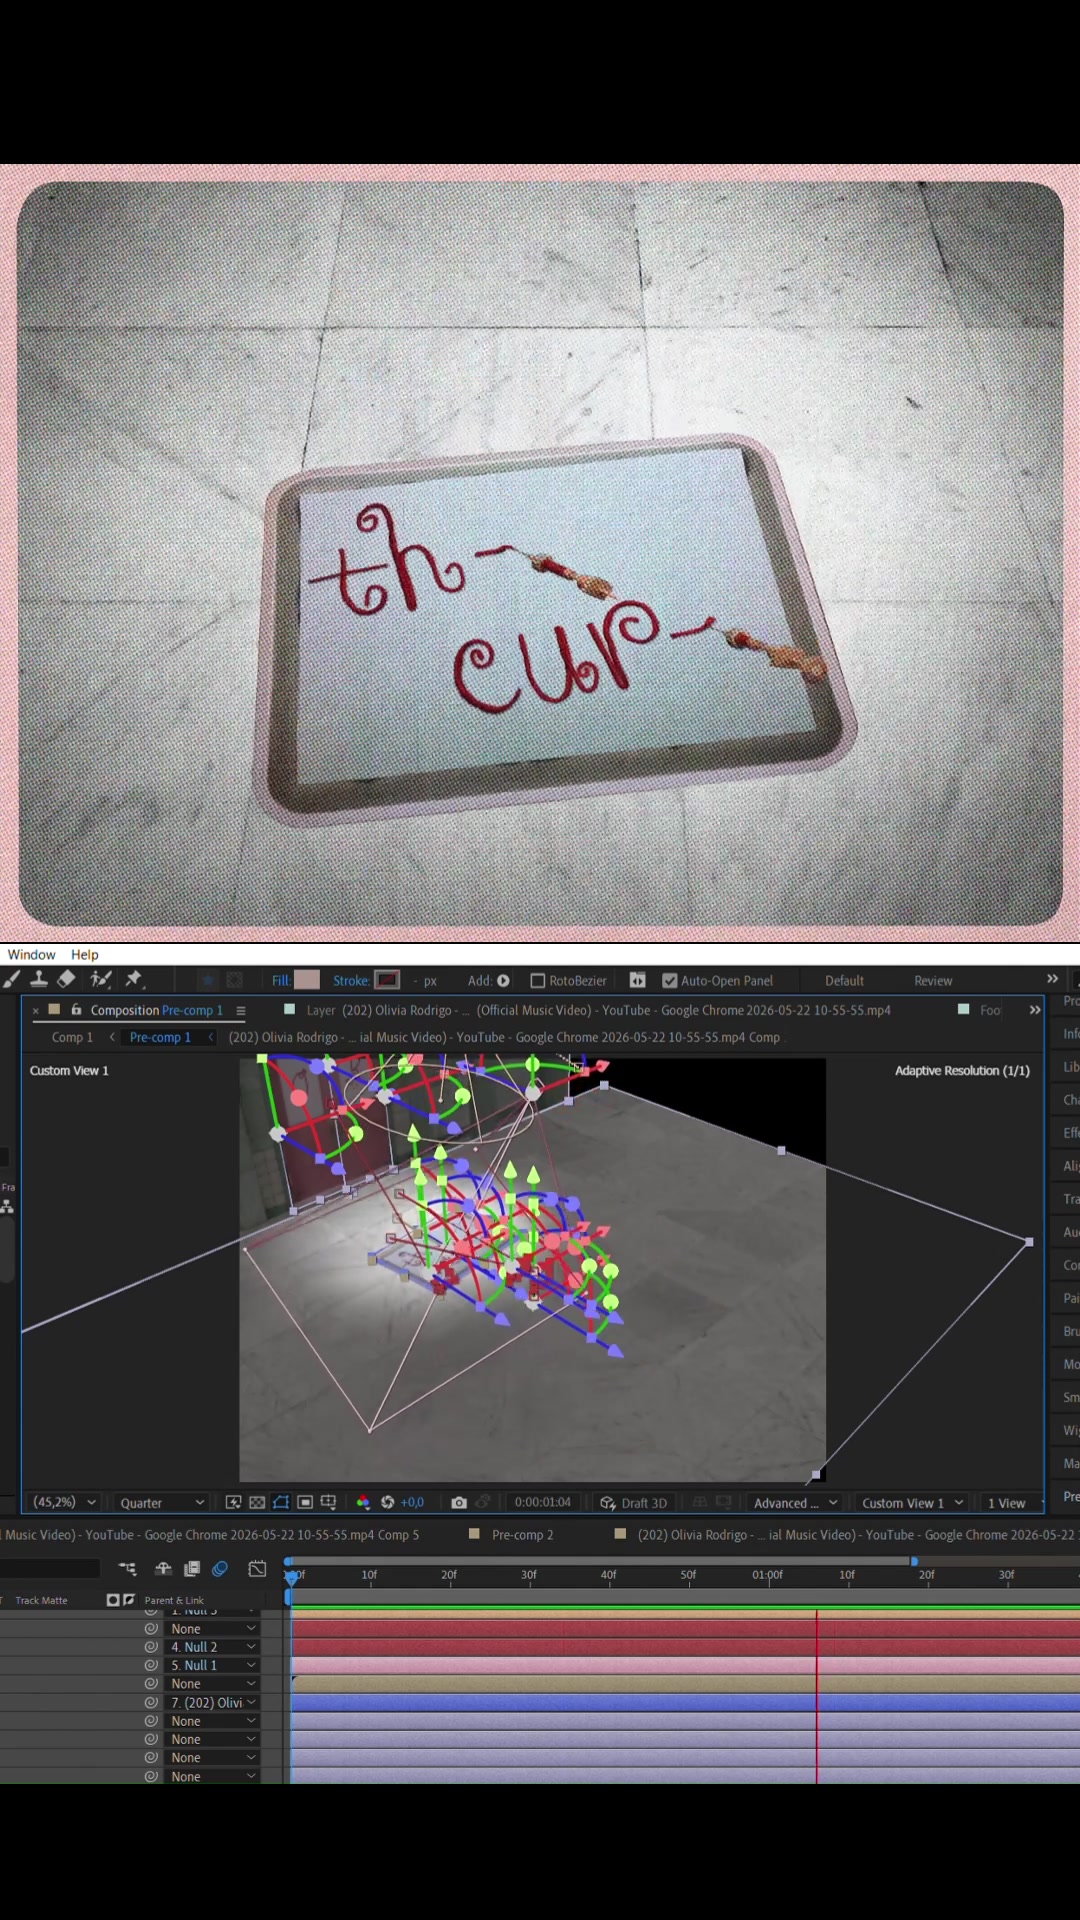The height and width of the screenshot is (1920, 1080).
Task: Go to Comp 1 in the breadcrumb
Action: (x=72, y=1037)
